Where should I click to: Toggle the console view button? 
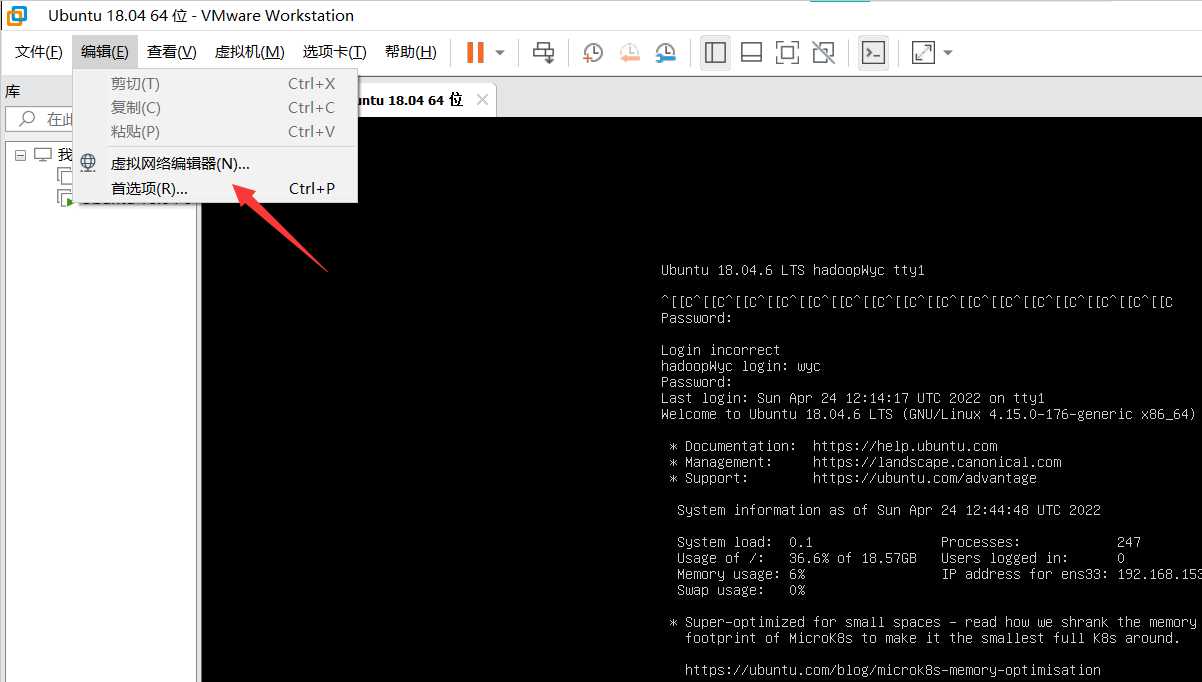[x=873, y=52]
